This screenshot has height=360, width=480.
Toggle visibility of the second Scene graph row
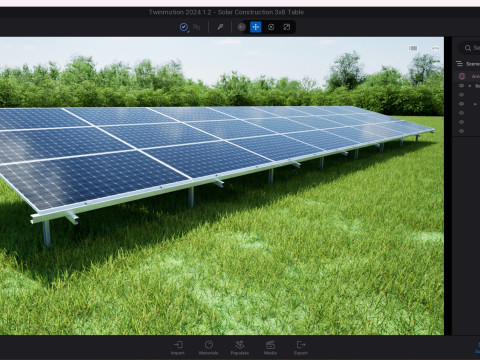tap(461, 95)
